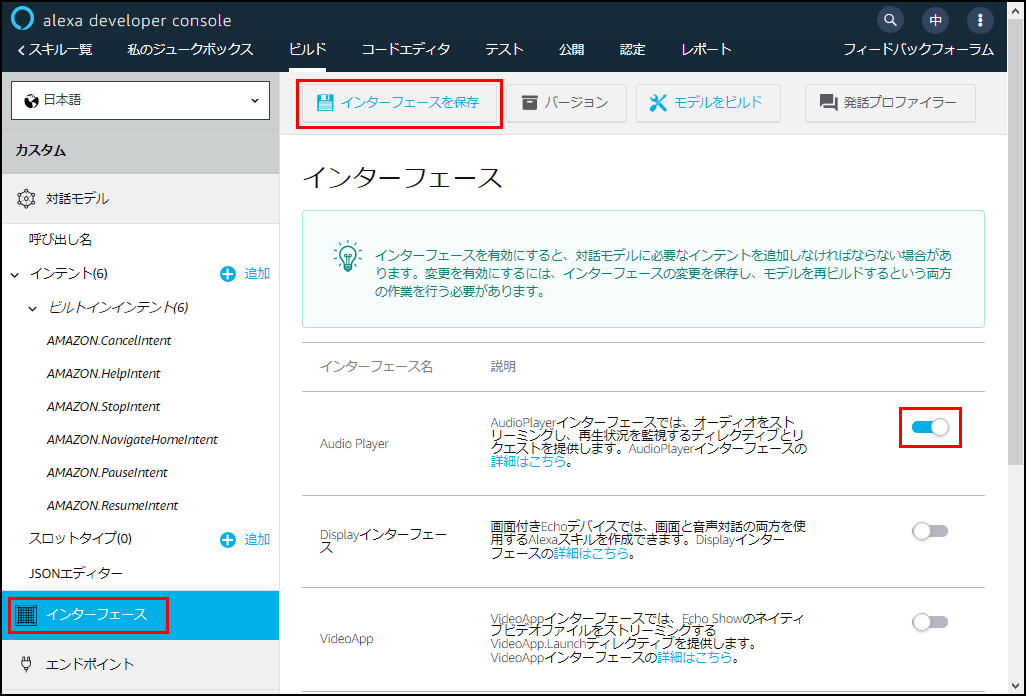The height and width of the screenshot is (696, 1026).
Task: Click the バージョン button
Action: pyautogui.click(x=566, y=103)
